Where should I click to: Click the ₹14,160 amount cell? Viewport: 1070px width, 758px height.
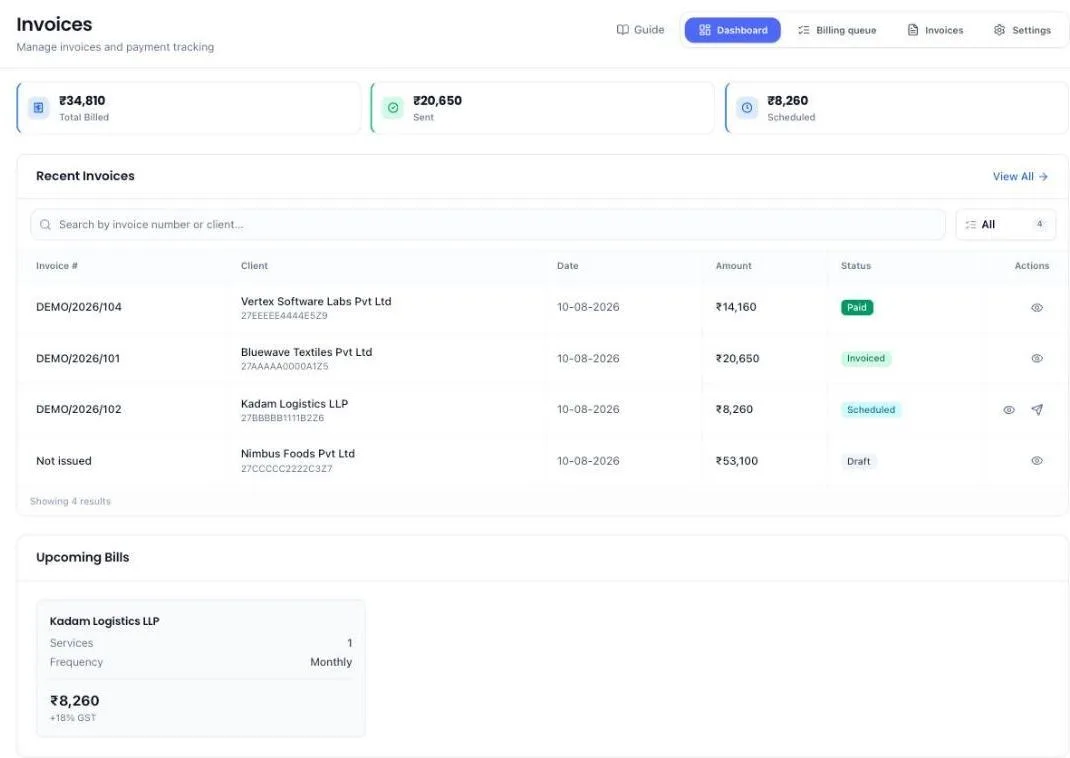pos(736,307)
